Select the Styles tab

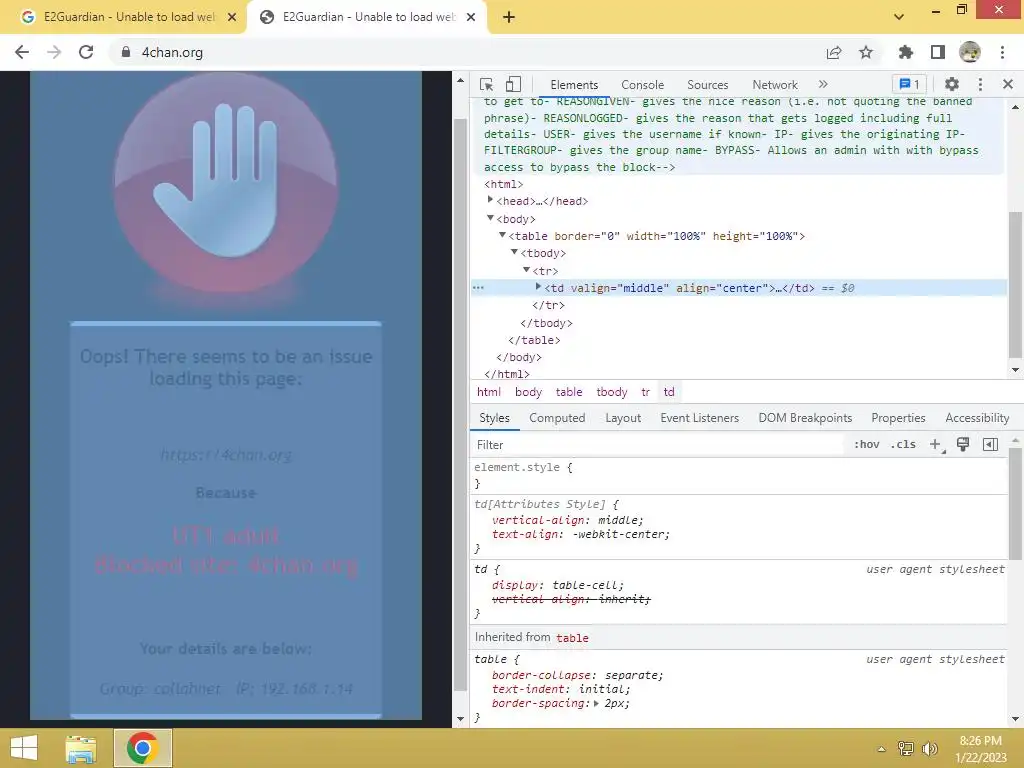[494, 418]
